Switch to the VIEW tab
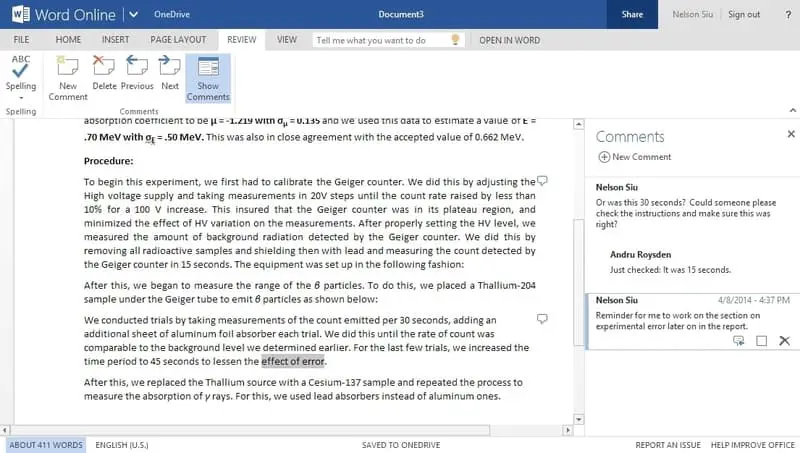The height and width of the screenshot is (453, 800). click(287, 40)
